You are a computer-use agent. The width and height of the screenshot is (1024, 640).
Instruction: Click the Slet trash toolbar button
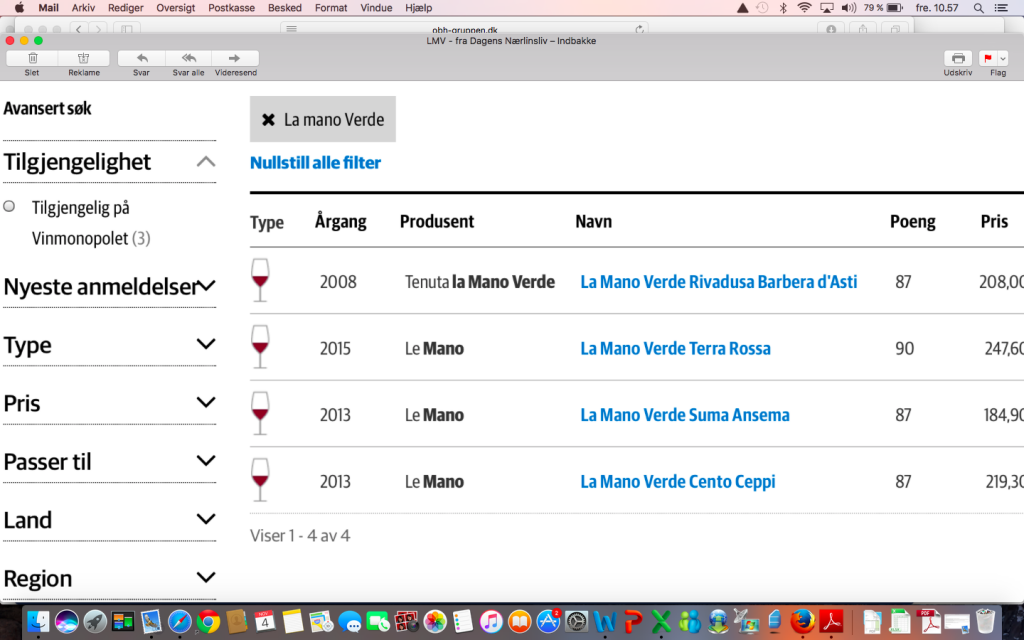[x=32, y=58]
